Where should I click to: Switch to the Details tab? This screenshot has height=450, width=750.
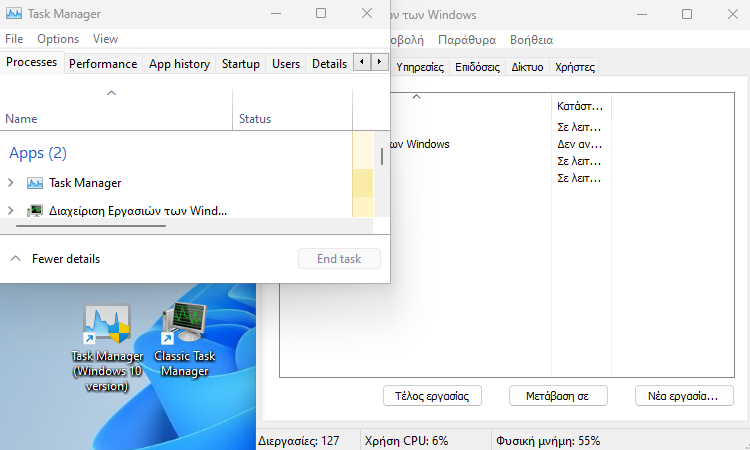329,64
